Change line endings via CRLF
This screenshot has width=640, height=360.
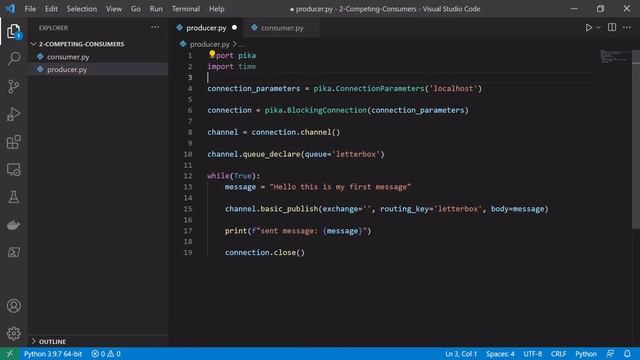(558, 354)
